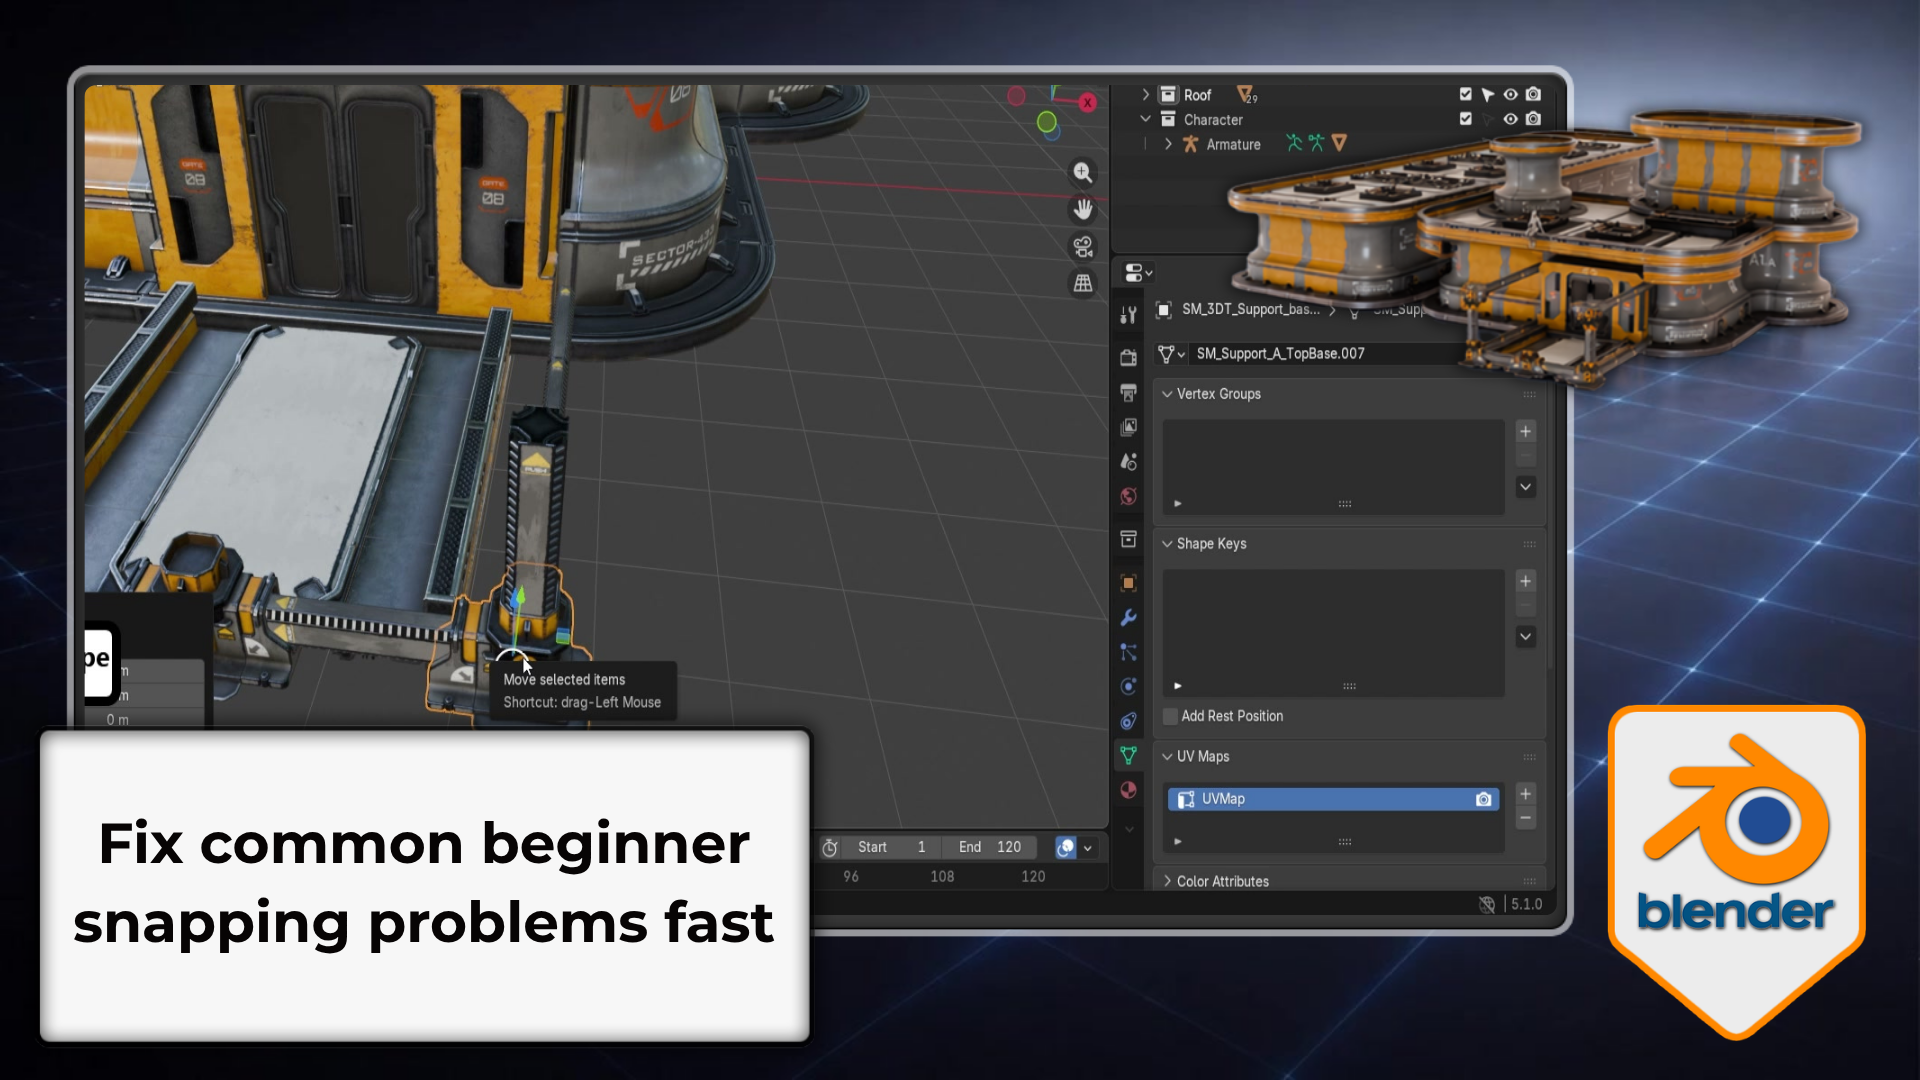Open the View Layer properties tab

coord(1129,427)
